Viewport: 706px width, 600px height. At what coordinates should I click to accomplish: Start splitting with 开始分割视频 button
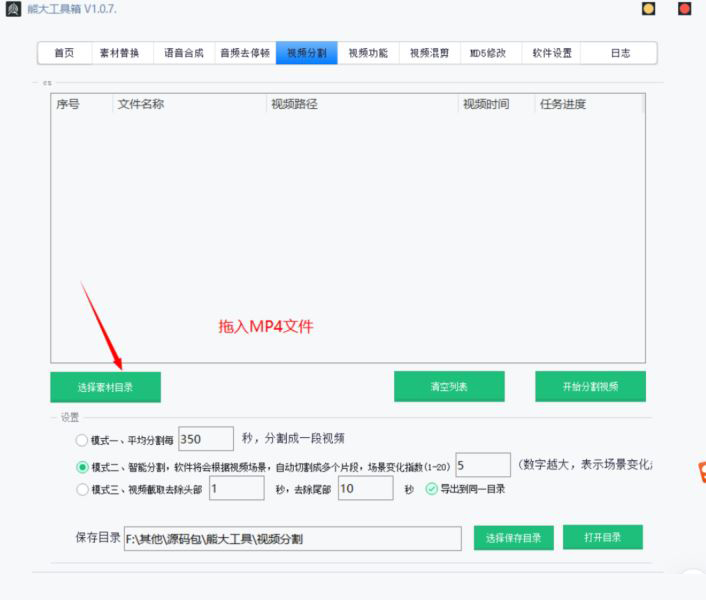pos(590,386)
